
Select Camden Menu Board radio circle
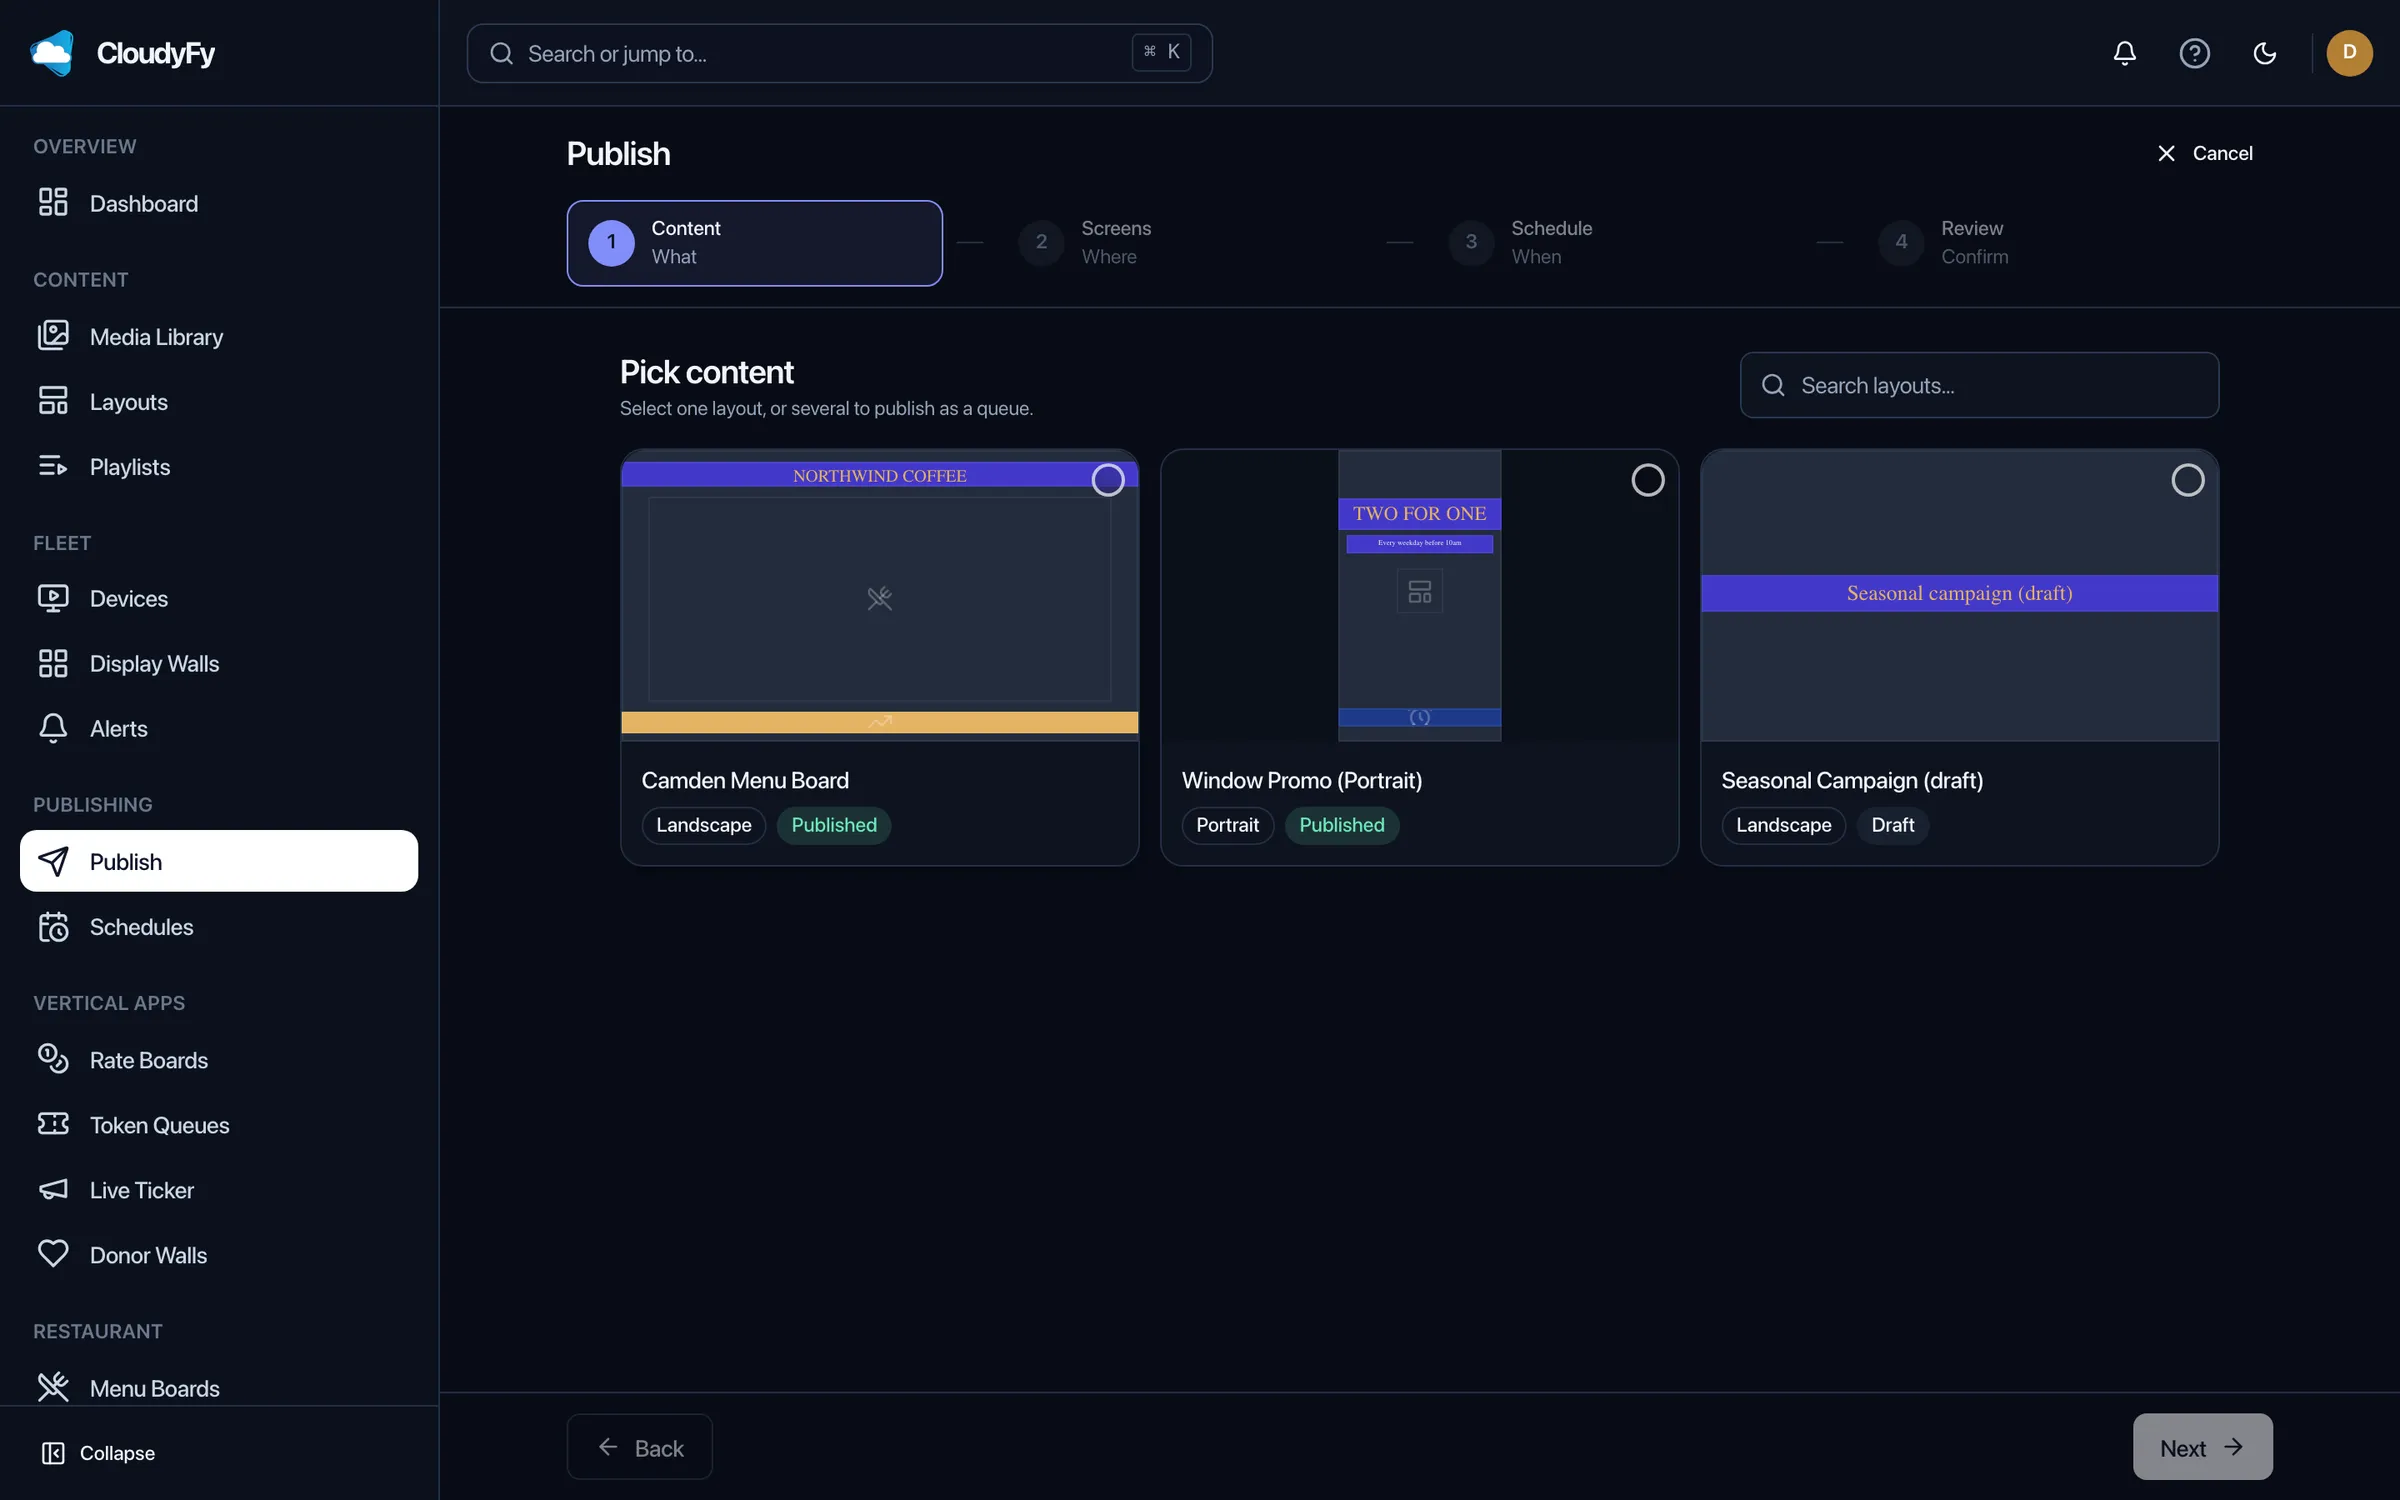click(1107, 480)
